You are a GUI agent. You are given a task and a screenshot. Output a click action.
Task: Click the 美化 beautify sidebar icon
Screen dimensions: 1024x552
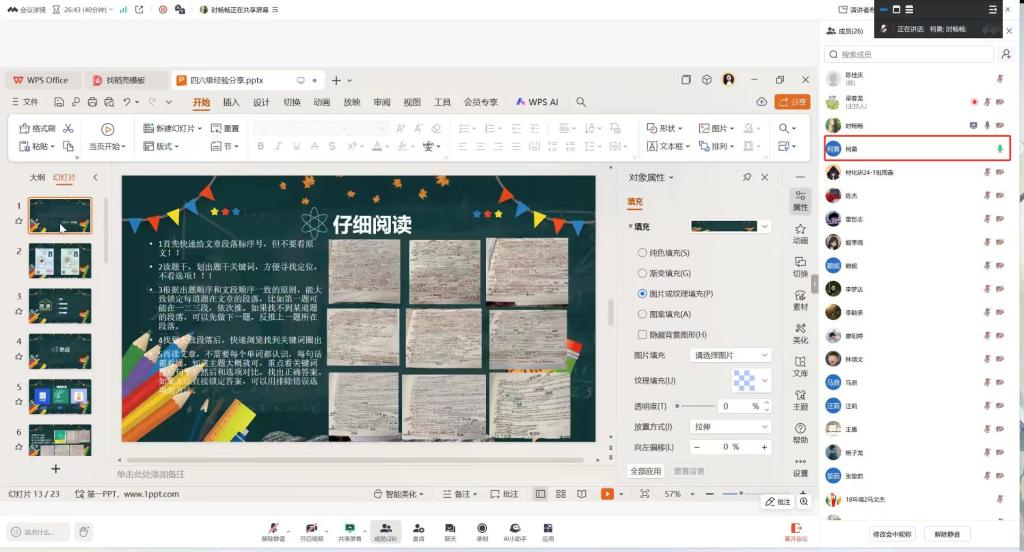click(x=800, y=334)
